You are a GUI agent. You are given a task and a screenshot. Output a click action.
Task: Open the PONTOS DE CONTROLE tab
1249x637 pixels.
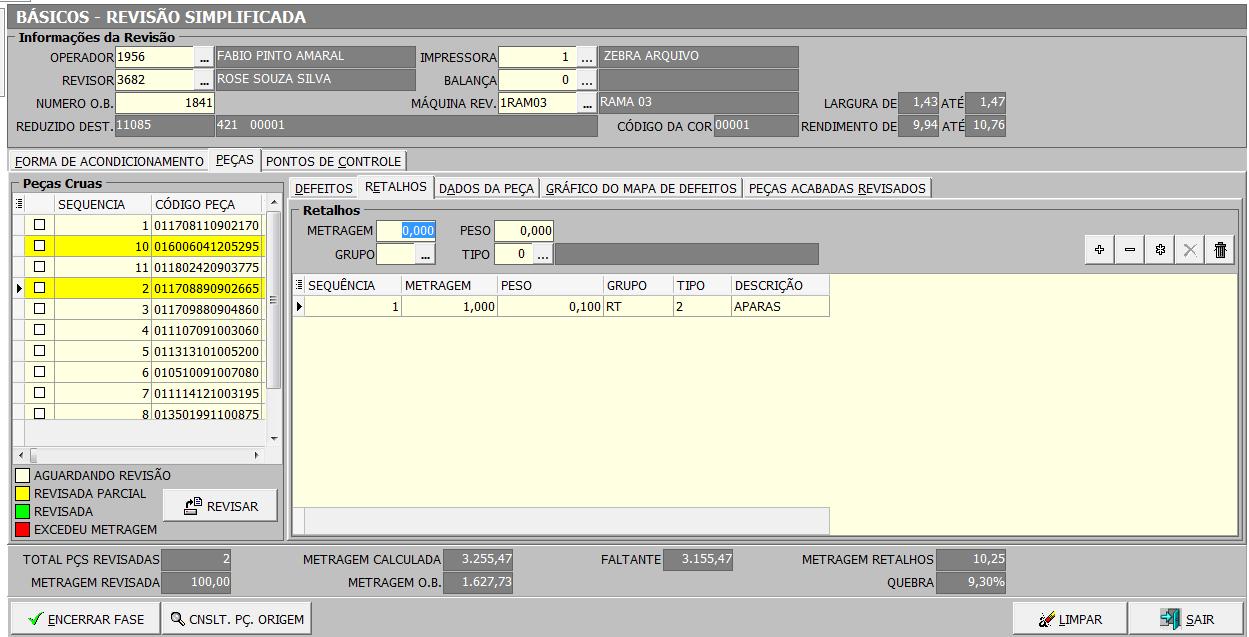333,161
